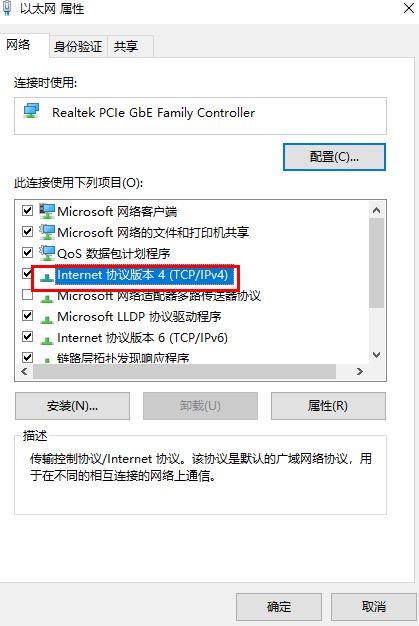419x626 pixels.
Task: Click the 以太网 title bar icon
Action: [7, 8]
